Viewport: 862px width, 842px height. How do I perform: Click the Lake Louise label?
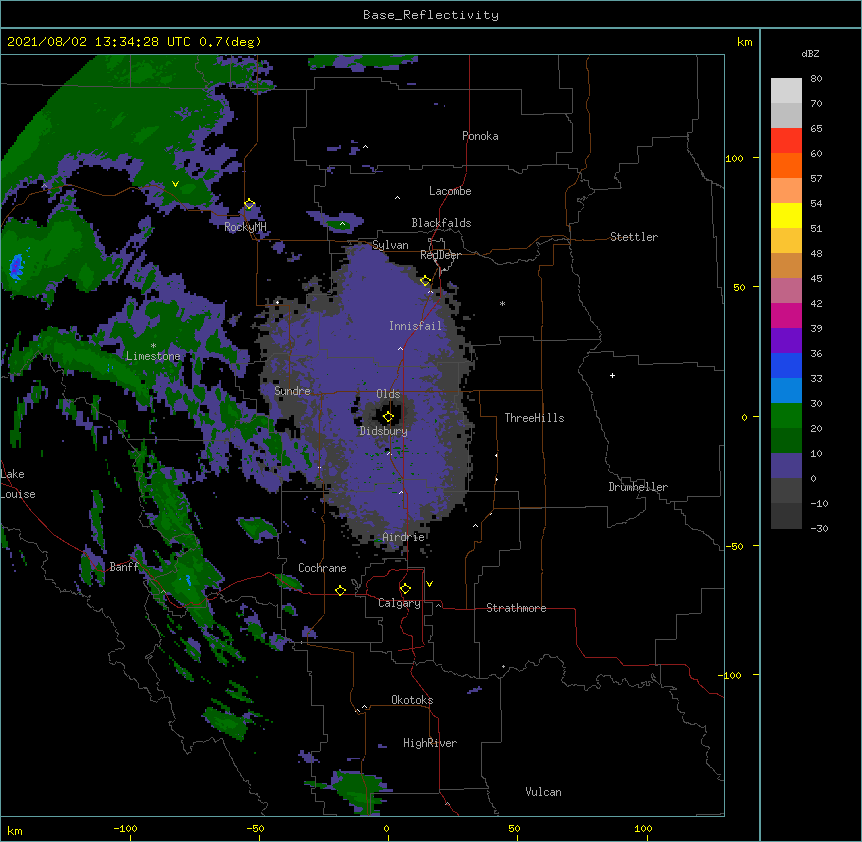tap(17, 484)
